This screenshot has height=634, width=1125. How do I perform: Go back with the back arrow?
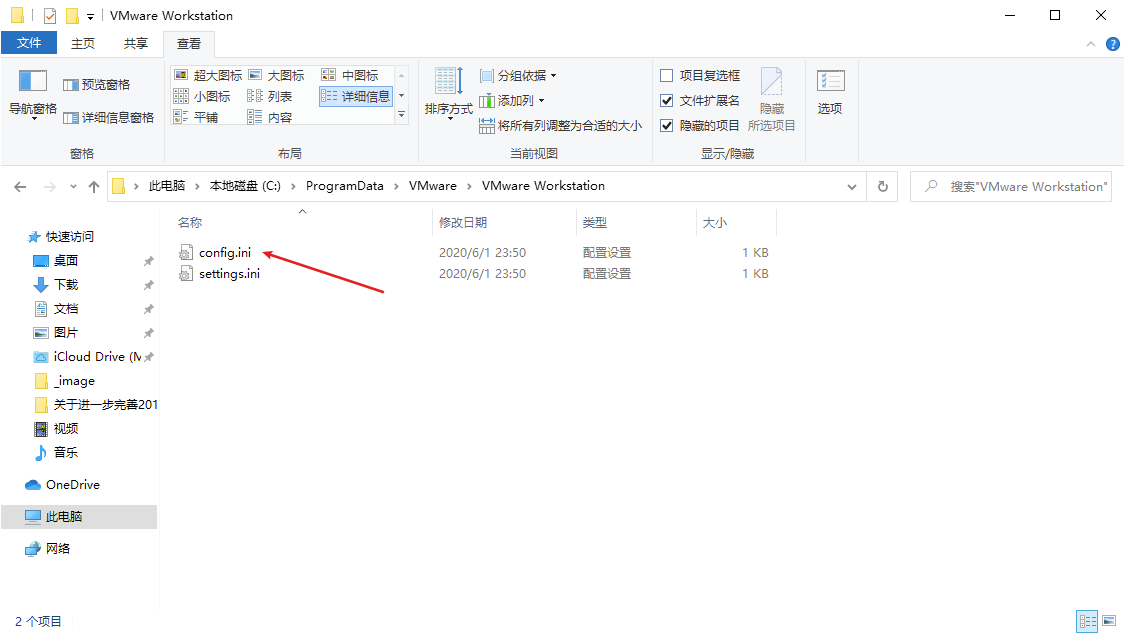point(20,186)
